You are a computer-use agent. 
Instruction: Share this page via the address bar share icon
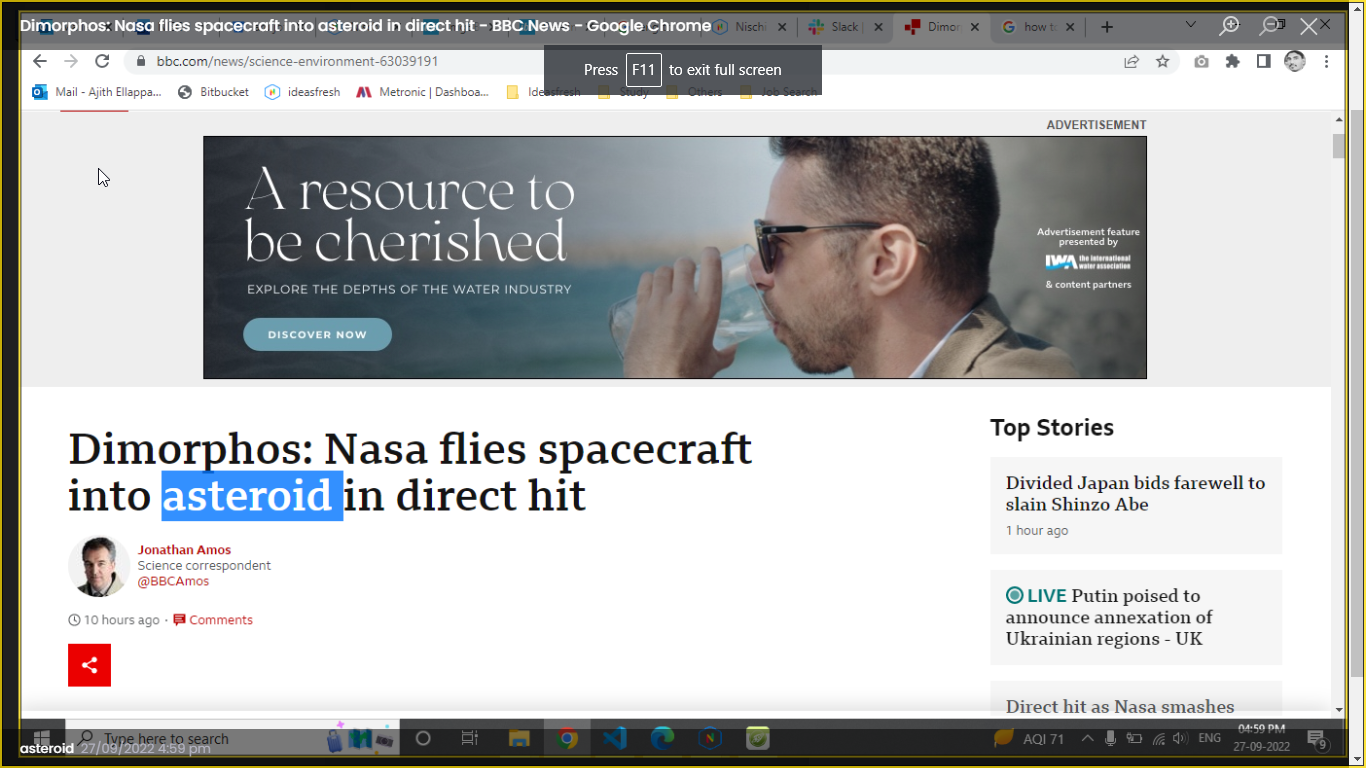(1131, 61)
